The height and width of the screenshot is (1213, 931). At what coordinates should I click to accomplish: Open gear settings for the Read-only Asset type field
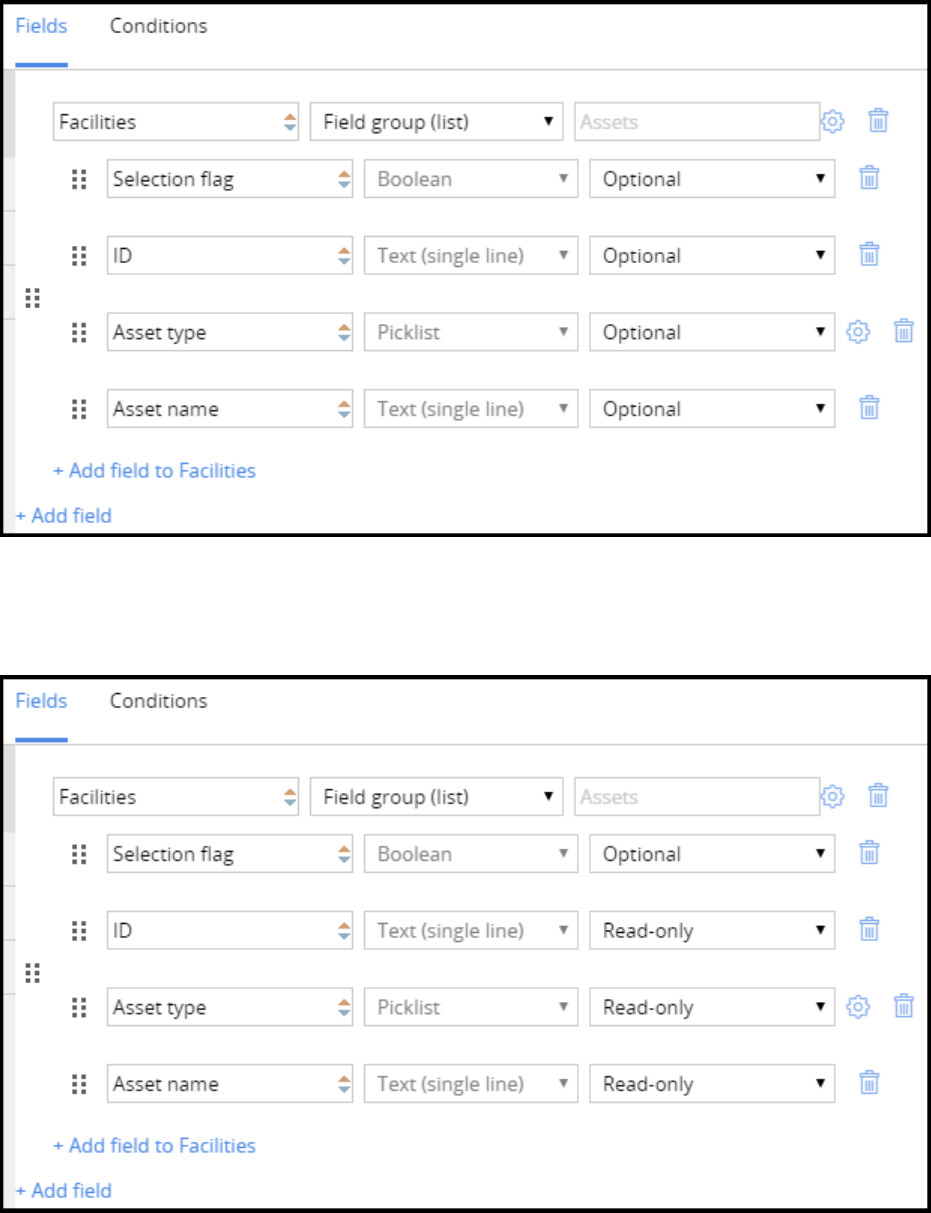pos(857,1006)
